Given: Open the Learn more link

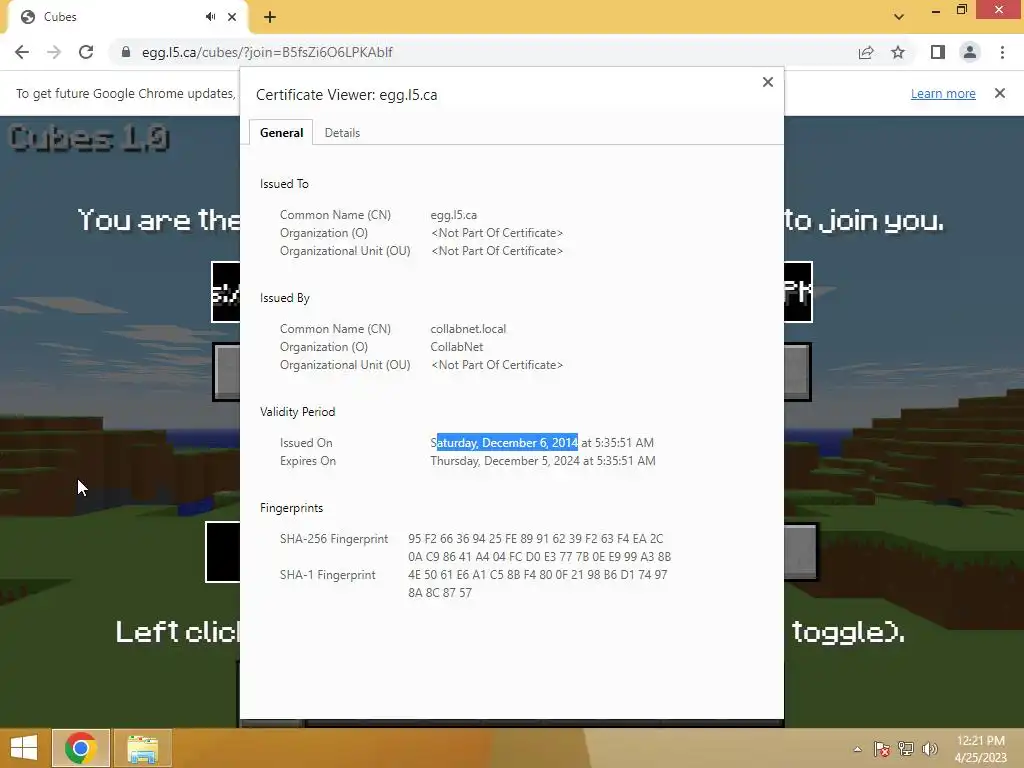Looking at the screenshot, I should point(943,93).
